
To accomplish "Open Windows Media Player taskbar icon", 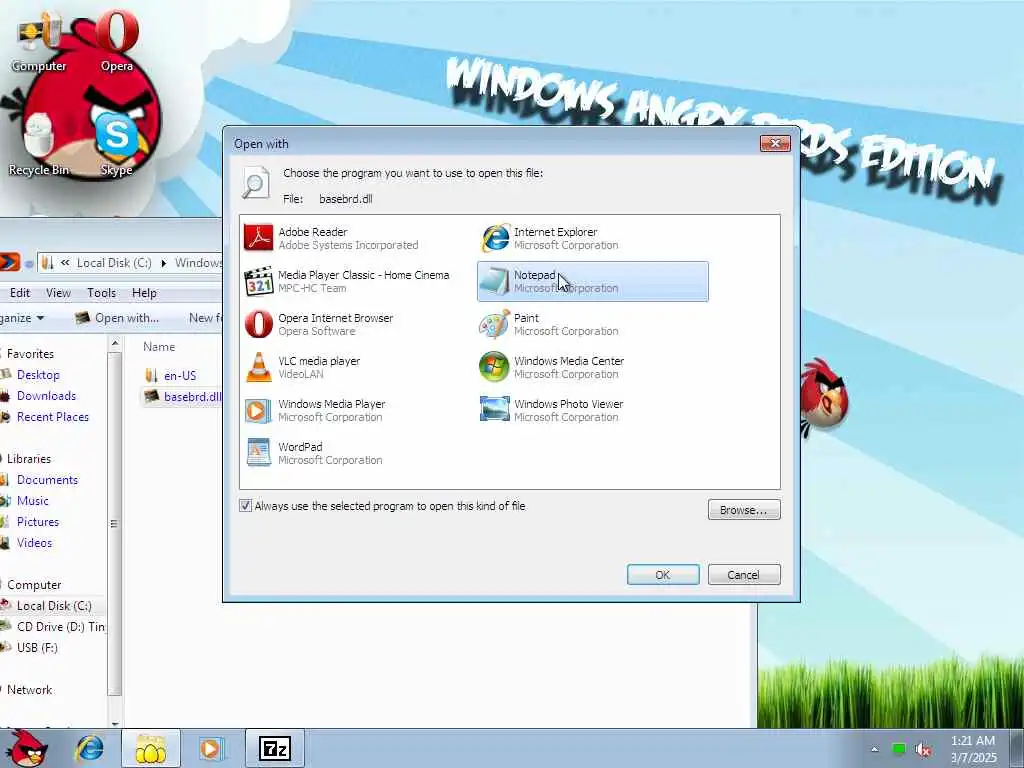I will 211,748.
